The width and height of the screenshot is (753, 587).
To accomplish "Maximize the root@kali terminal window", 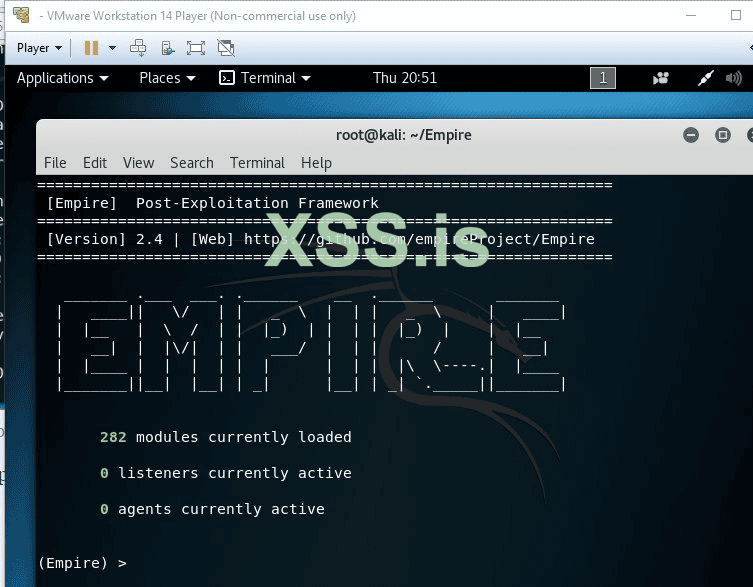I will tap(723, 135).
